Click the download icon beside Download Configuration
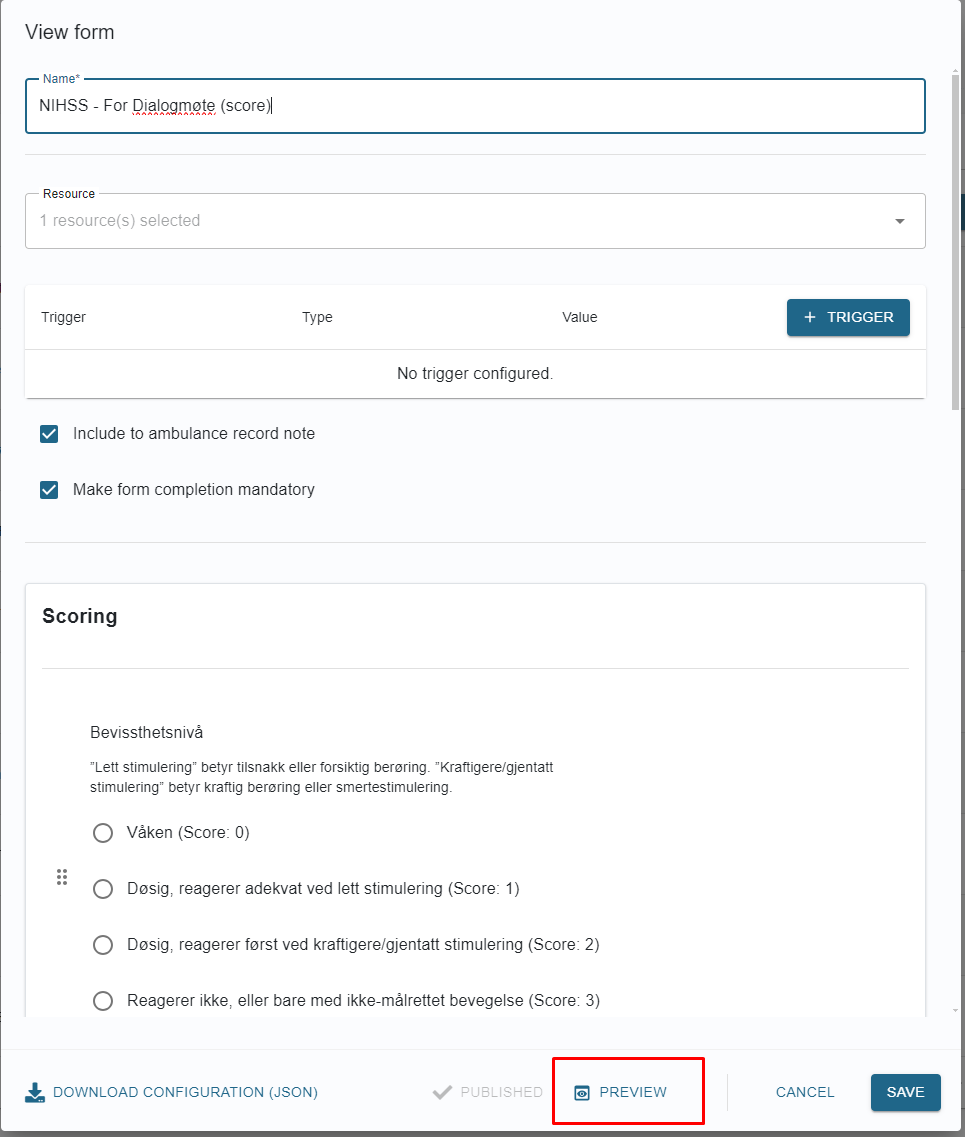Viewport: 965px width, 1137px height. tap(35, 1092)
